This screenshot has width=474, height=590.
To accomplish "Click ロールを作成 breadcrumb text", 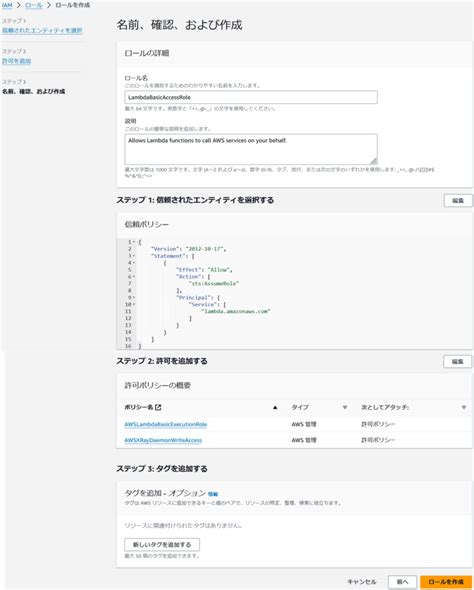I will click(x=72, y=5).
